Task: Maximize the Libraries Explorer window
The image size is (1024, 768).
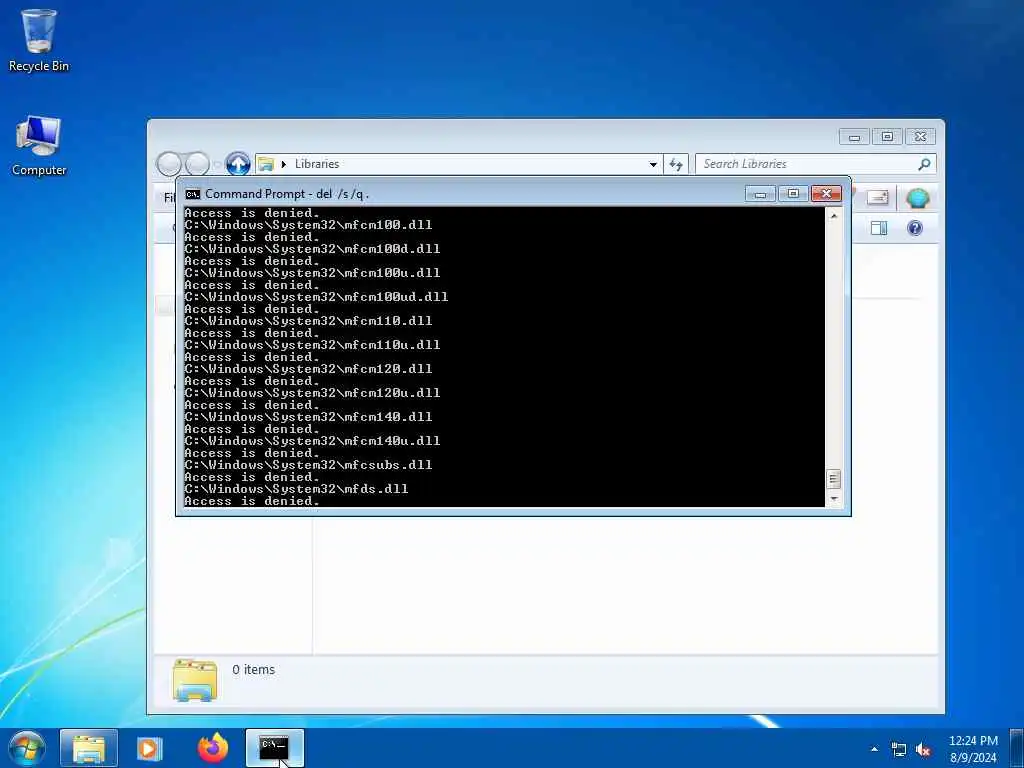Action: (x=887, y=136)
